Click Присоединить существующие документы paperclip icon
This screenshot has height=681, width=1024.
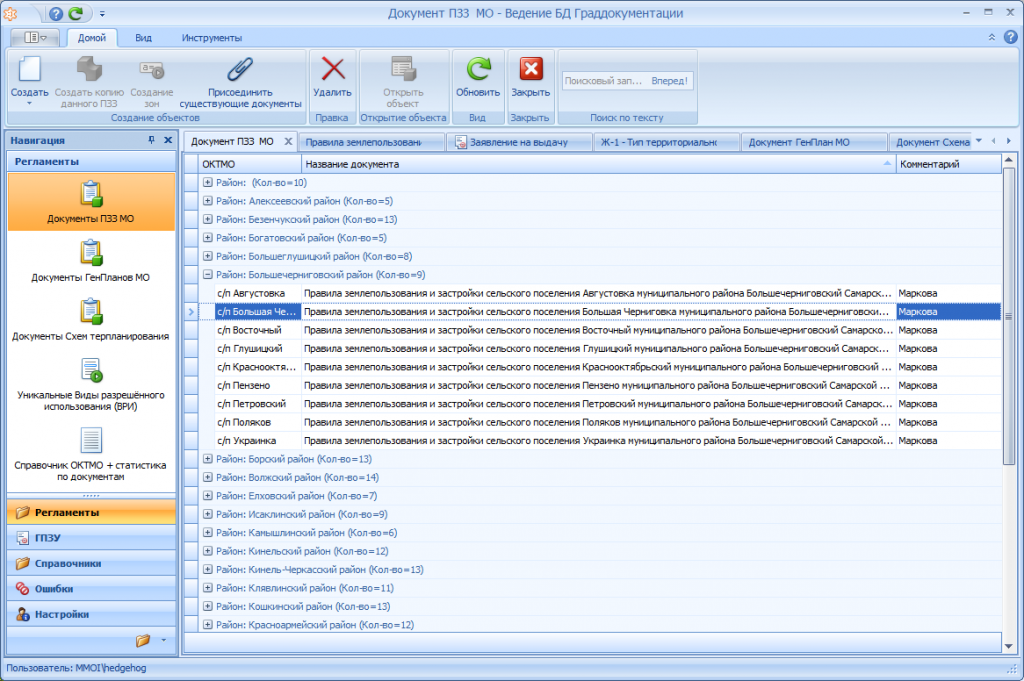coord(240,69)
